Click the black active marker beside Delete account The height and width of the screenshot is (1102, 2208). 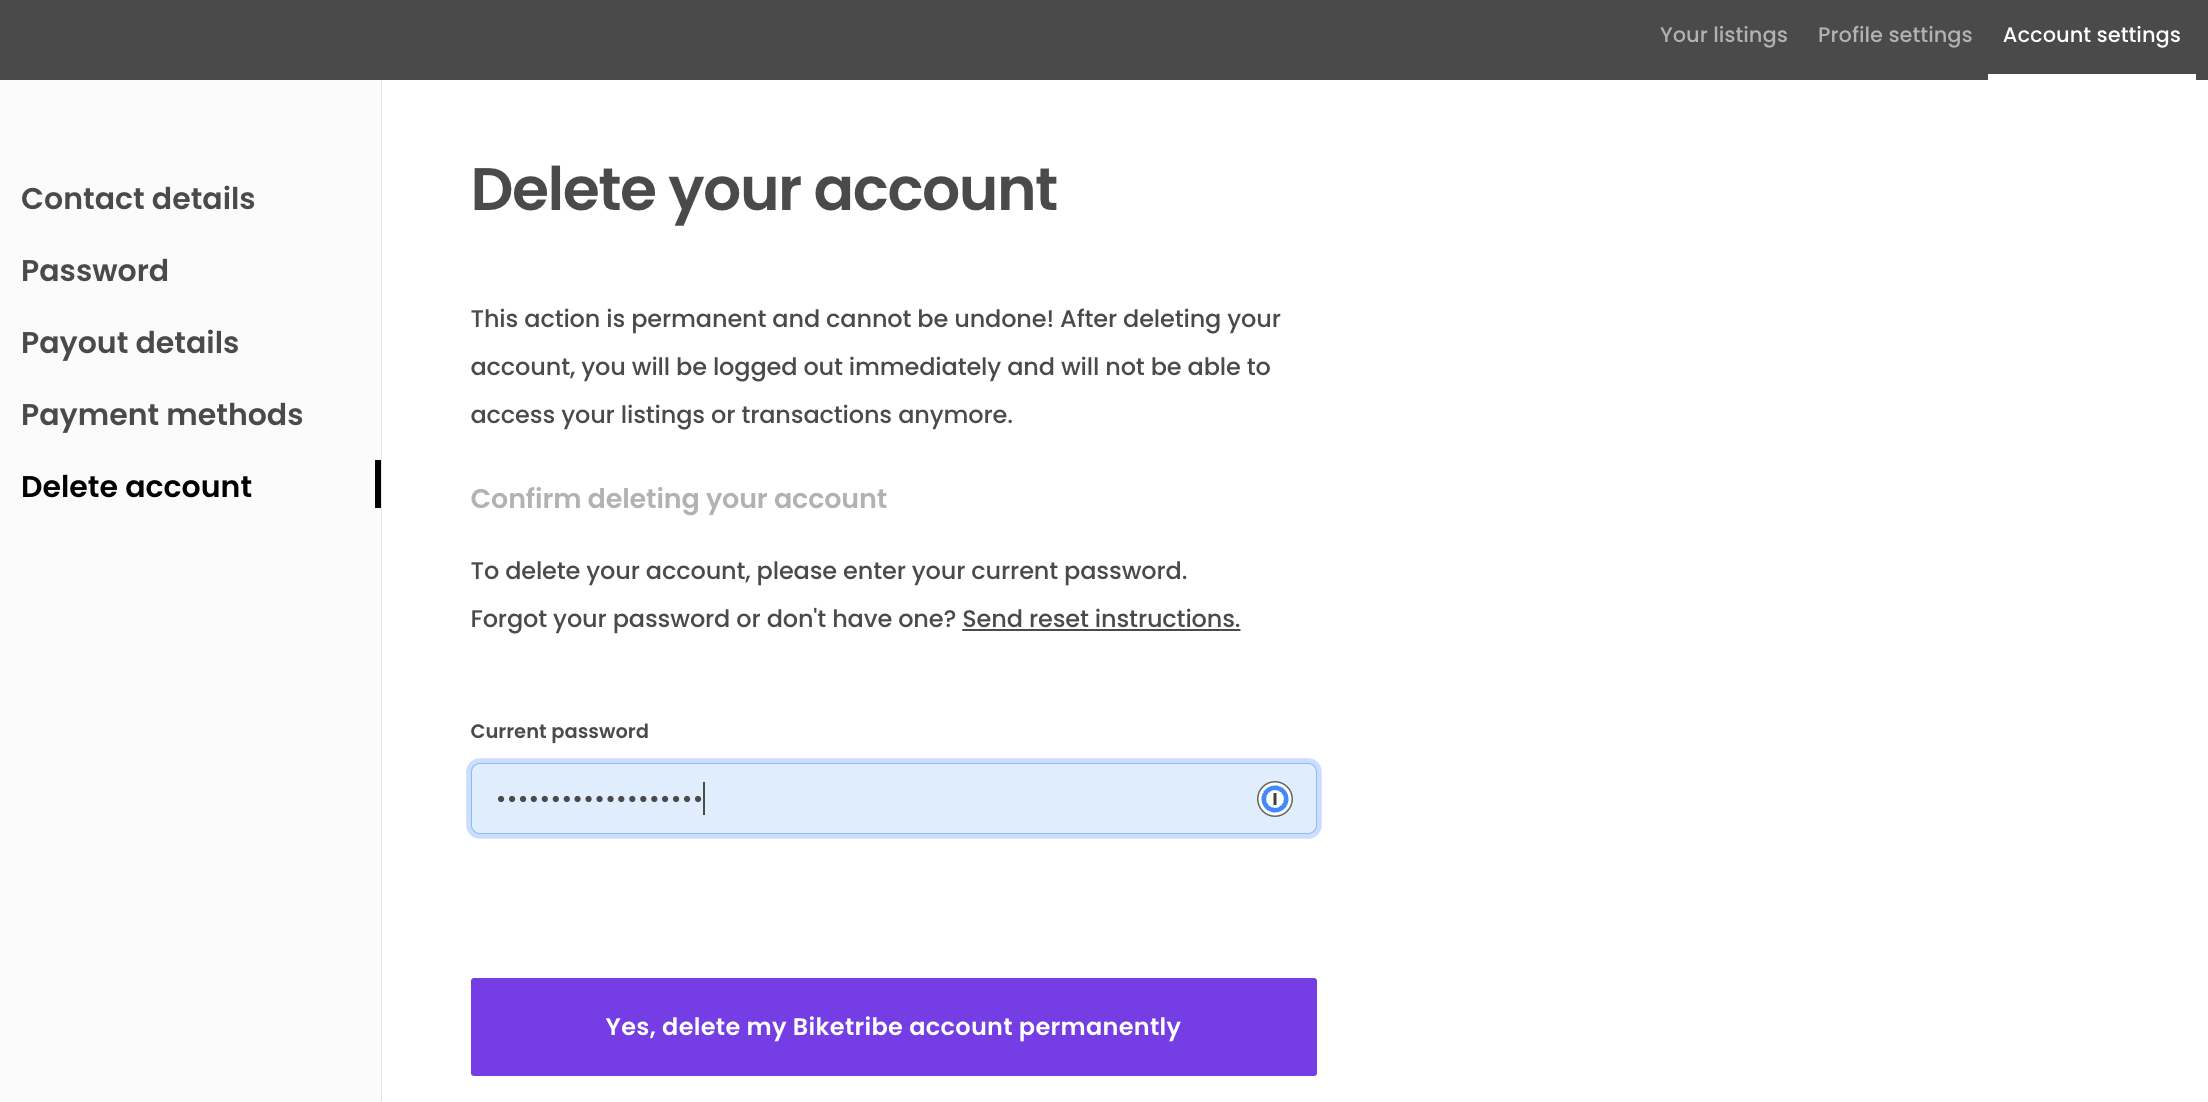click(378, 484)
